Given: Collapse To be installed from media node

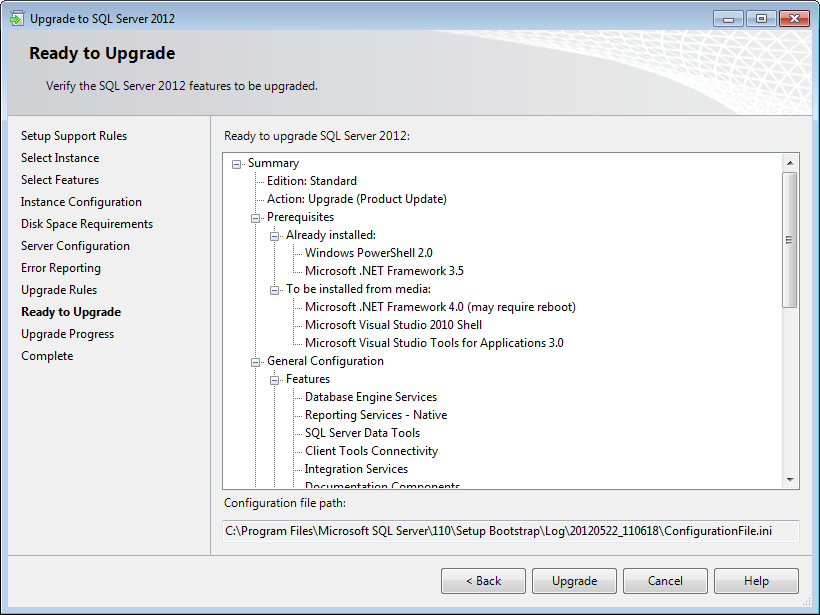Looking at the screenshot, I should click(x=274, y=290).
